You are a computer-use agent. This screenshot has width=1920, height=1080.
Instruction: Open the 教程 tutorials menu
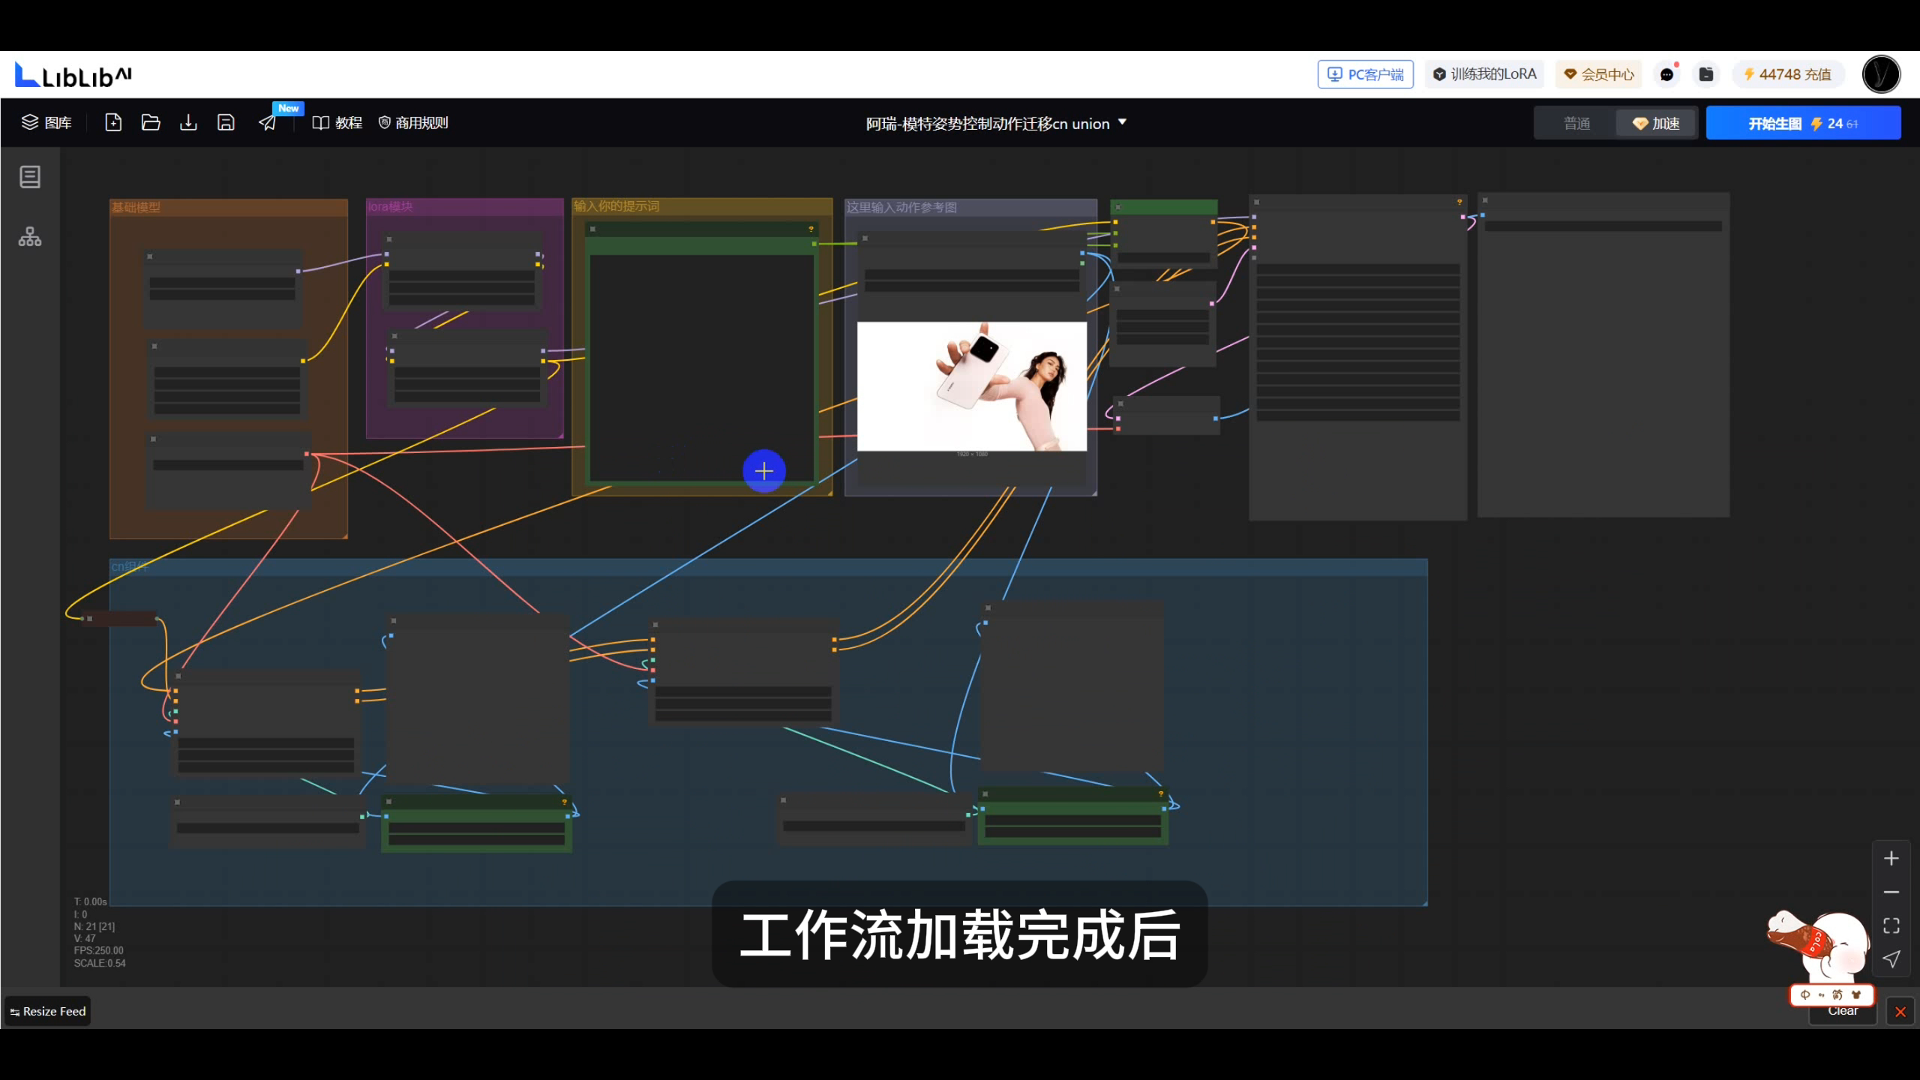point(338,123)
